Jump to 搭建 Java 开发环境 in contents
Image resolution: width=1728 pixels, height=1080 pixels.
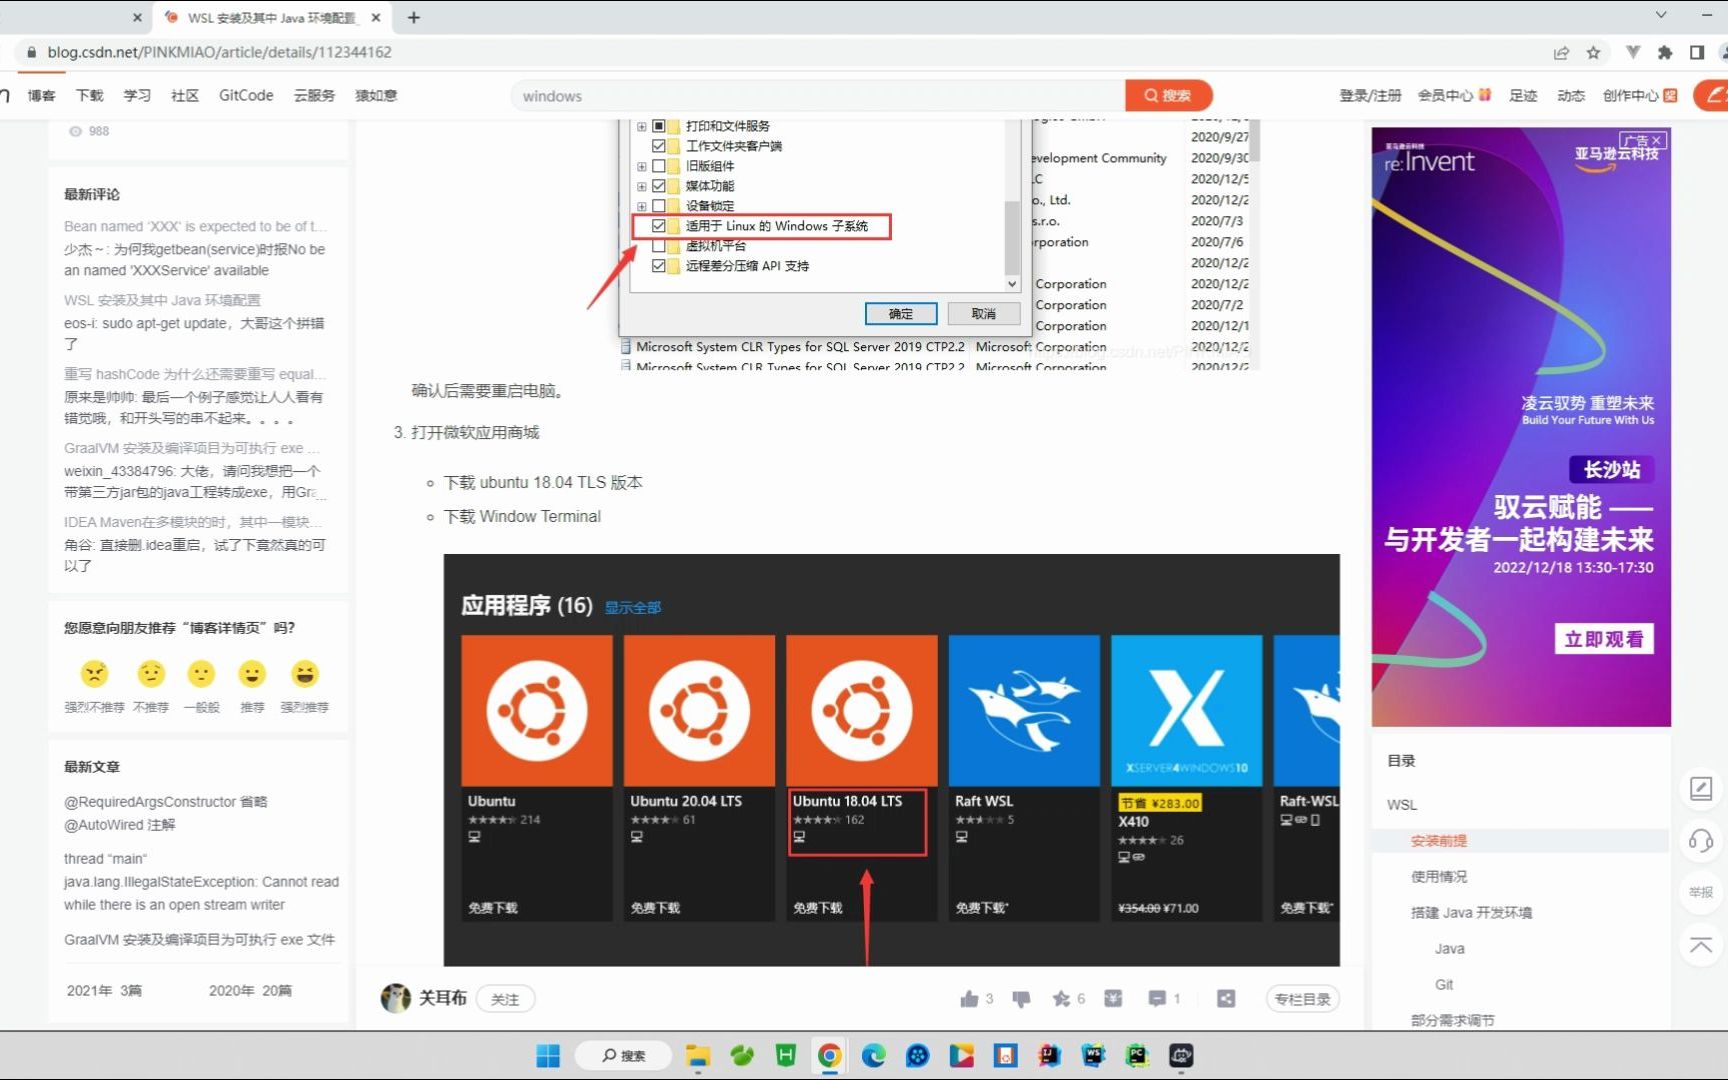tap(1471, 912)
